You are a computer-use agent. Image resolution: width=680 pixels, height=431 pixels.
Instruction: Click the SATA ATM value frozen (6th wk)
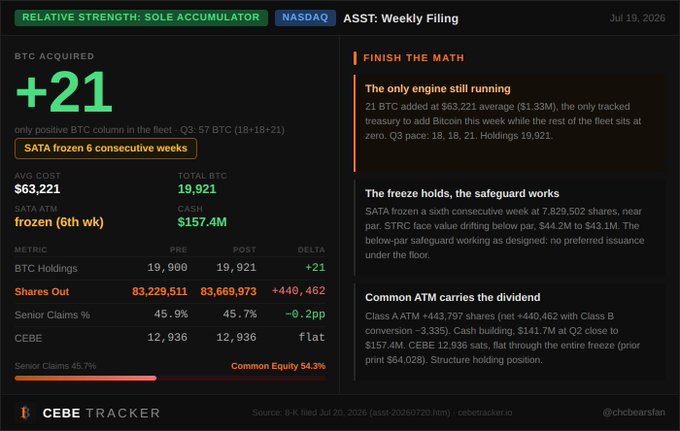tap(59, 222)
